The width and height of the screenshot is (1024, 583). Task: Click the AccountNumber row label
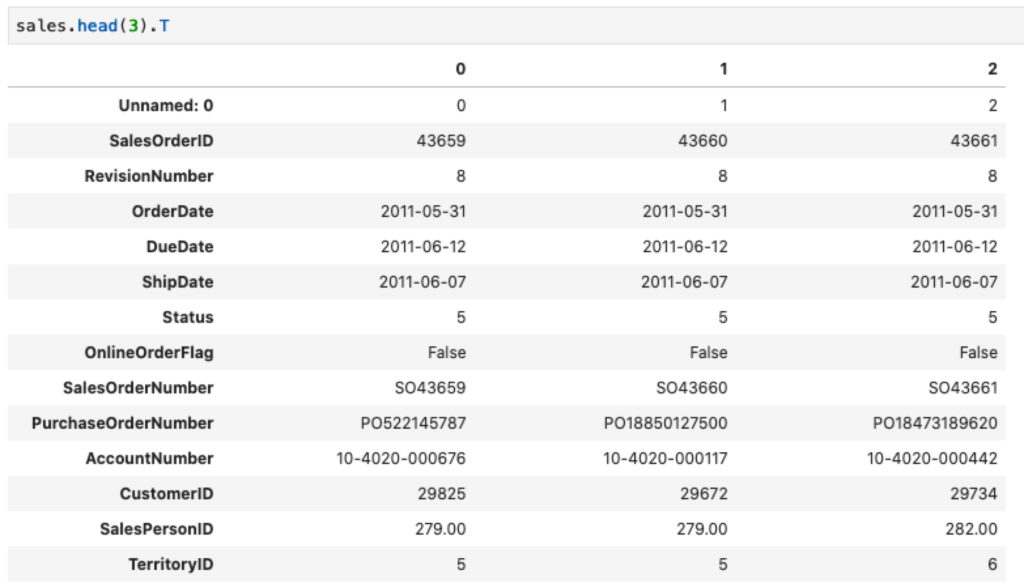150,458
